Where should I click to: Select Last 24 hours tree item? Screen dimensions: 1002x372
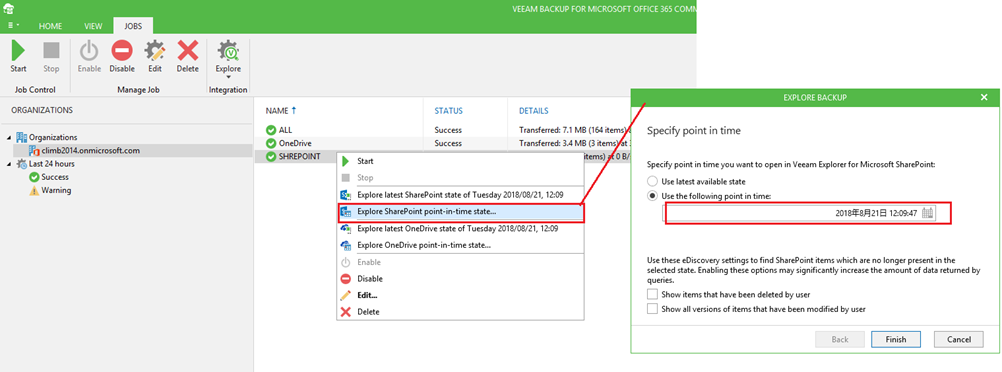[51, 164]
